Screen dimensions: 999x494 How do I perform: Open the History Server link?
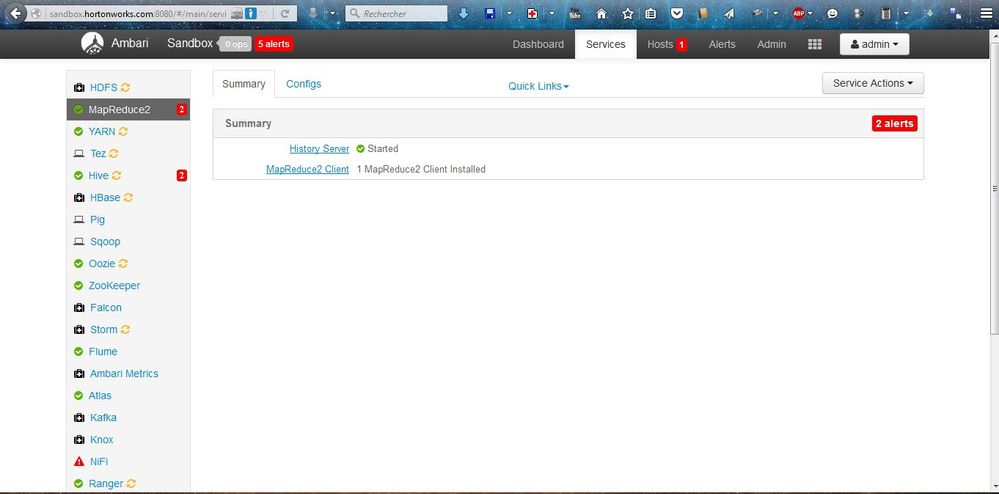pyautogui.click(x=319, y=149)
